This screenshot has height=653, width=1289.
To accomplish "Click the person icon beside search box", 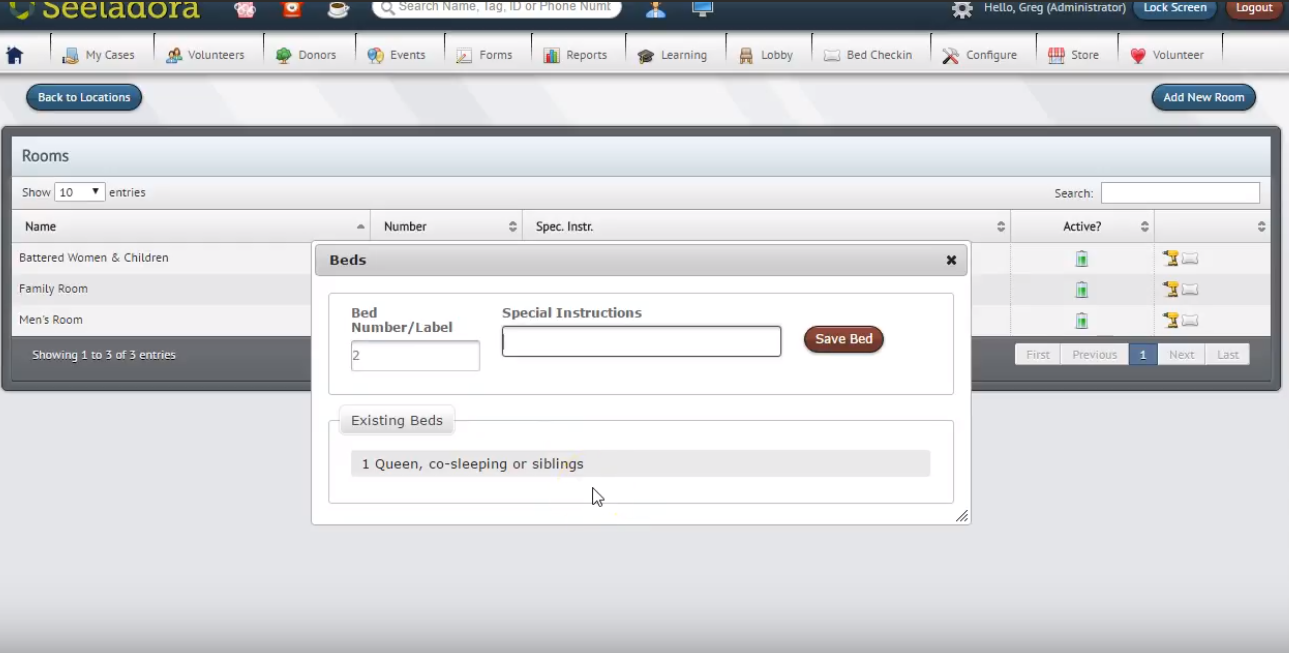I will [655, 10].
